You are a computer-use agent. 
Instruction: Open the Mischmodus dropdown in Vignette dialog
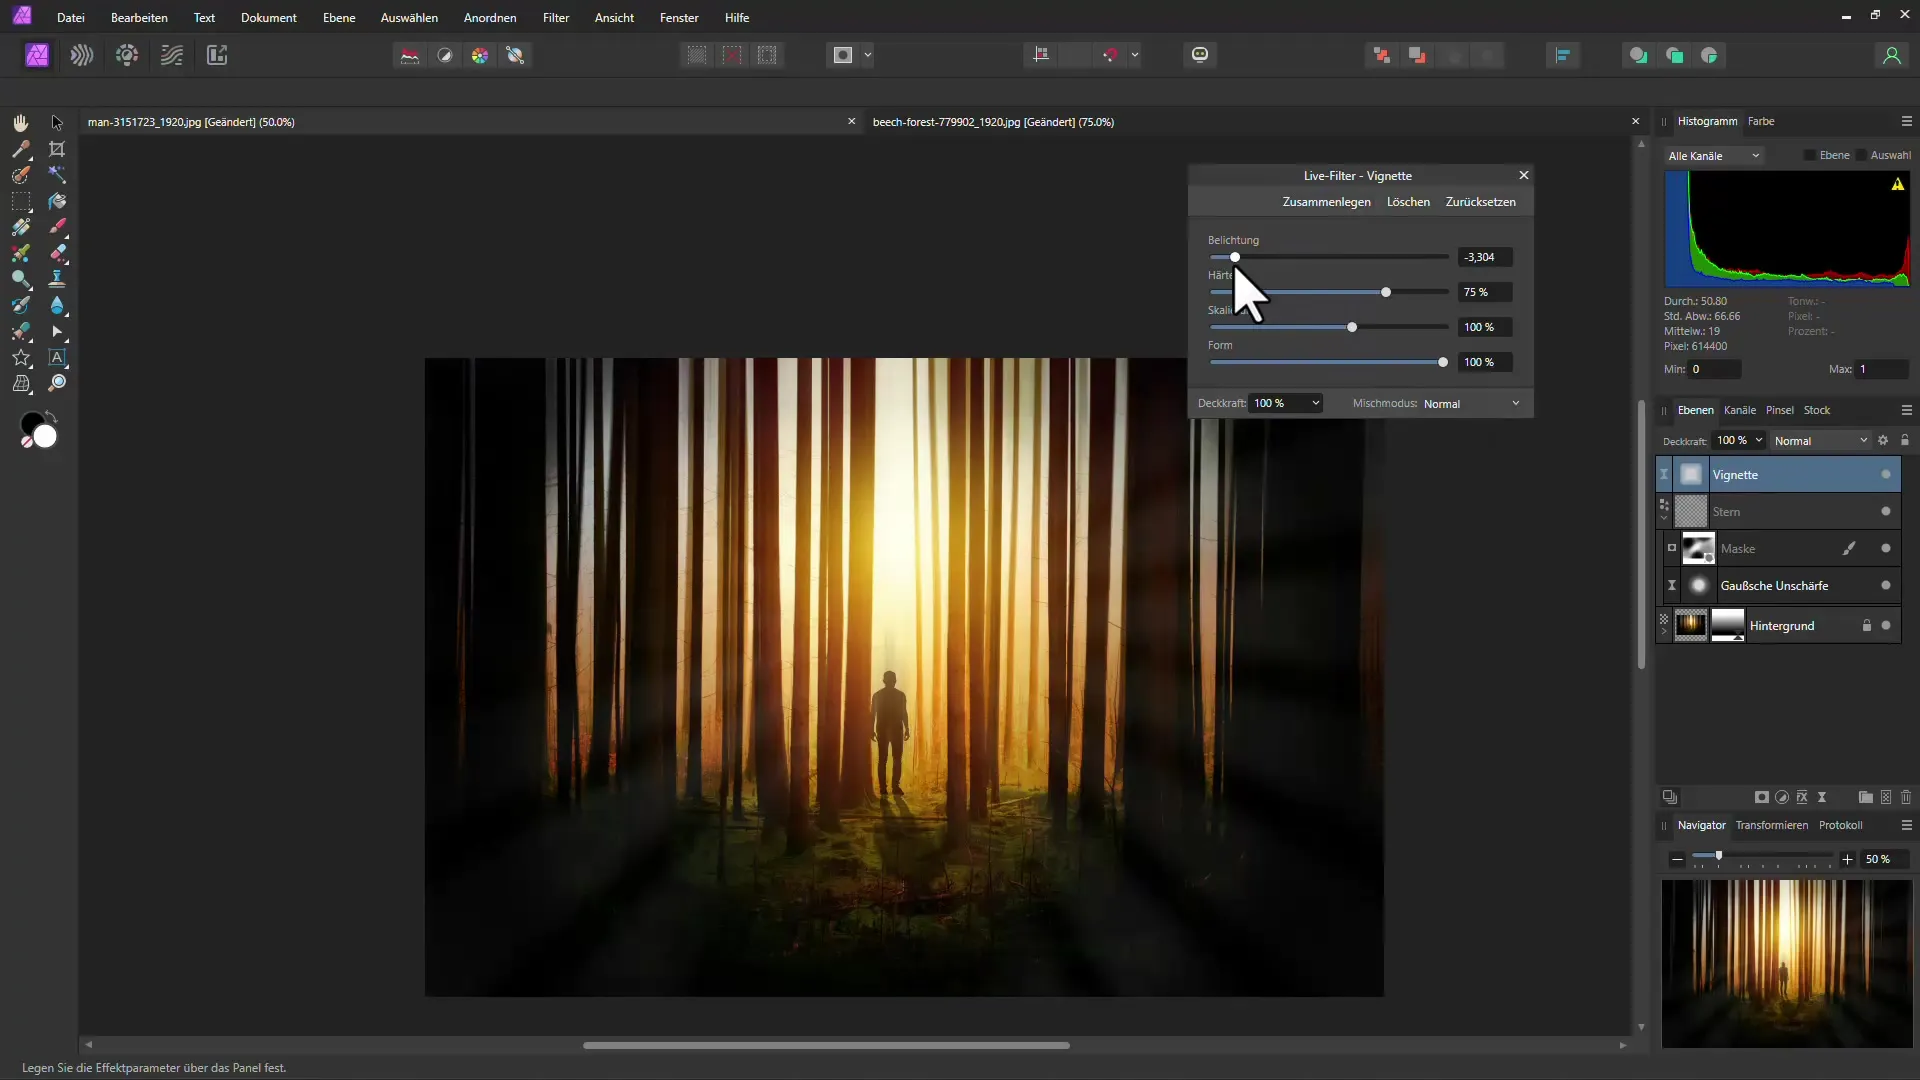[x=1472, y=404]
